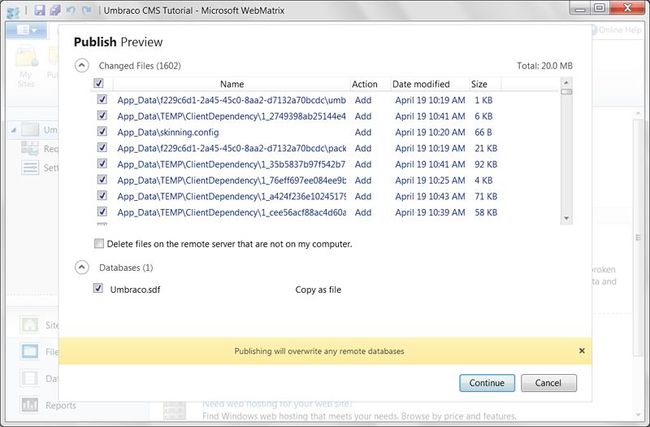Screen dimensions: 650x427
Task: Enable Delete files on the remote server option
Action: pyautogui.click(x=99, y=243)
